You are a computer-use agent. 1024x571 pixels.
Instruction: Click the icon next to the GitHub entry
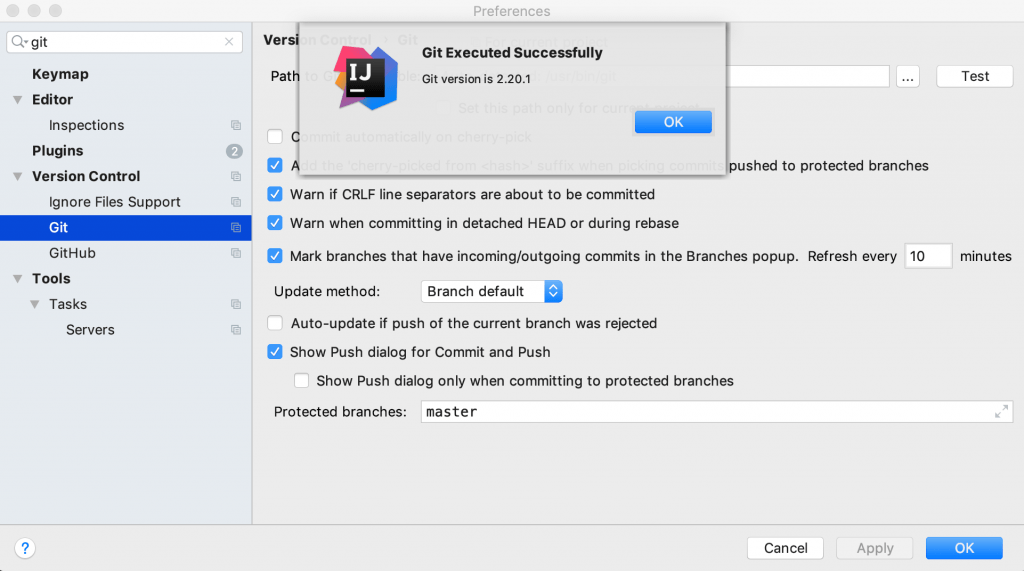236,254
